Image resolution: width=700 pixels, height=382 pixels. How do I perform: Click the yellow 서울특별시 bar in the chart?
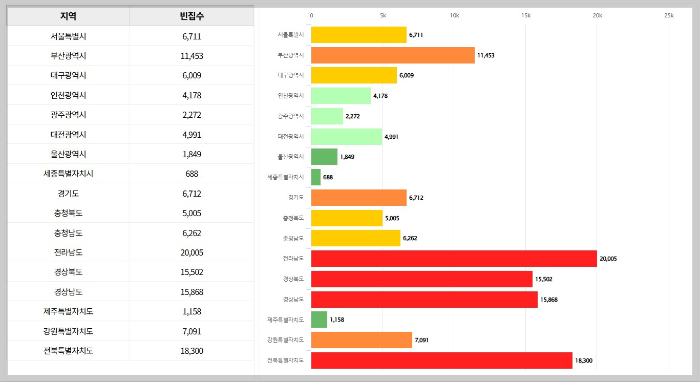click(359, 35)
